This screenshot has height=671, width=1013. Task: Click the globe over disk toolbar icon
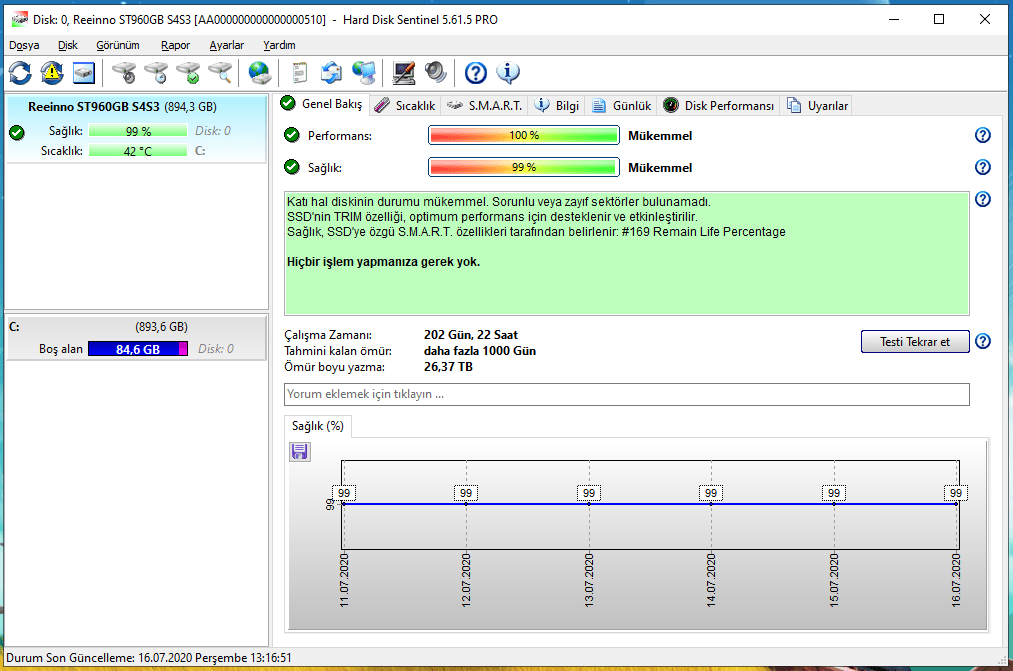pos(260,73)
